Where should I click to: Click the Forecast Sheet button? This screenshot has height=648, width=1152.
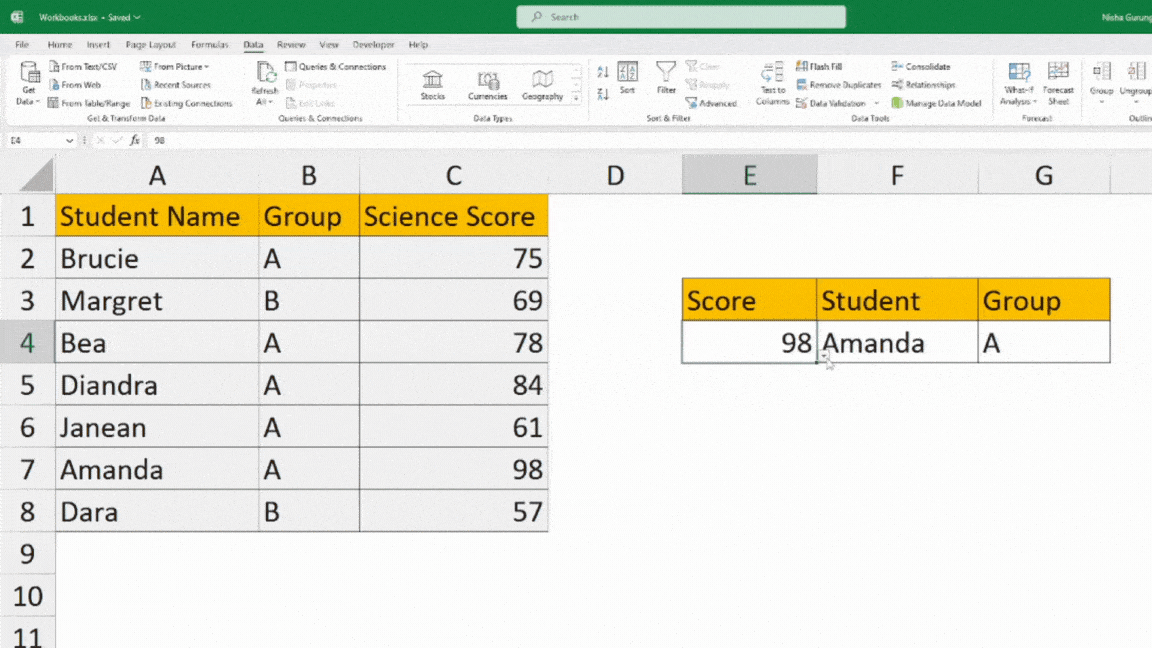point(1058,85)
